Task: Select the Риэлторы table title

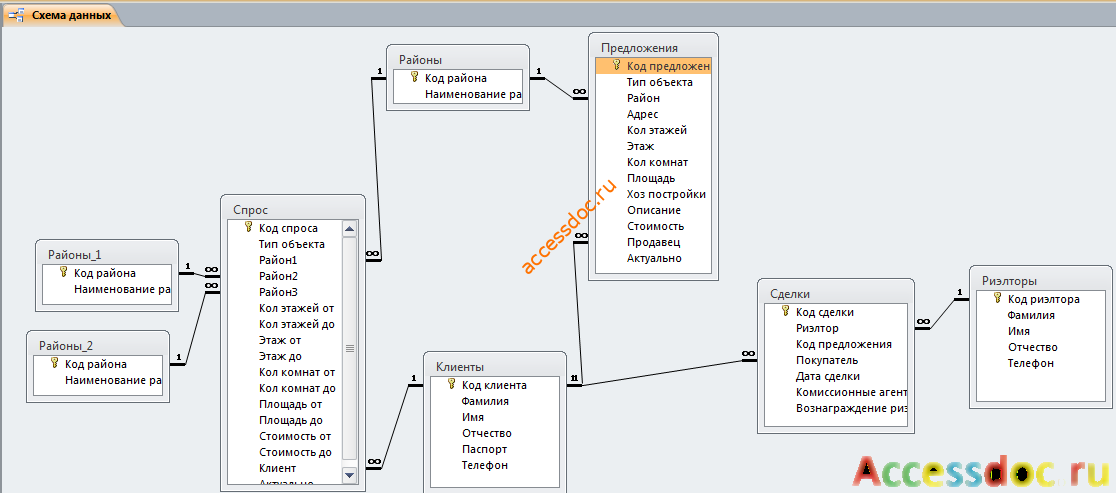Action: coord(1009,281)
